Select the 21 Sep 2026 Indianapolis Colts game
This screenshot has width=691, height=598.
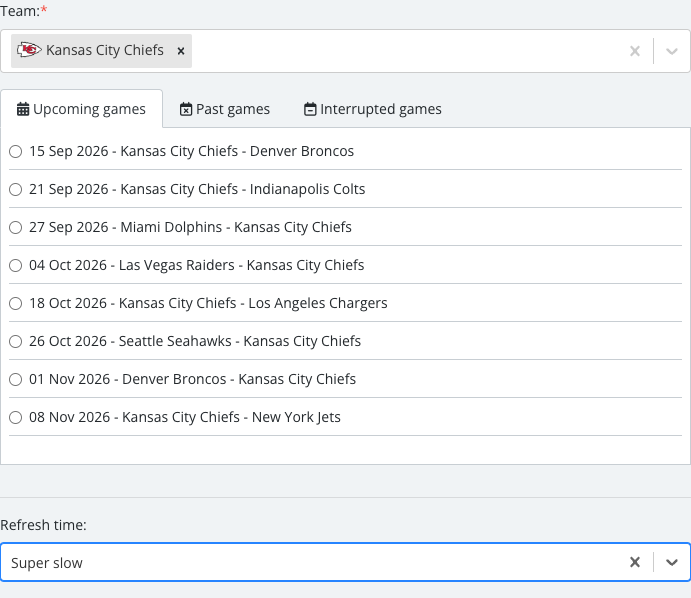16,189
